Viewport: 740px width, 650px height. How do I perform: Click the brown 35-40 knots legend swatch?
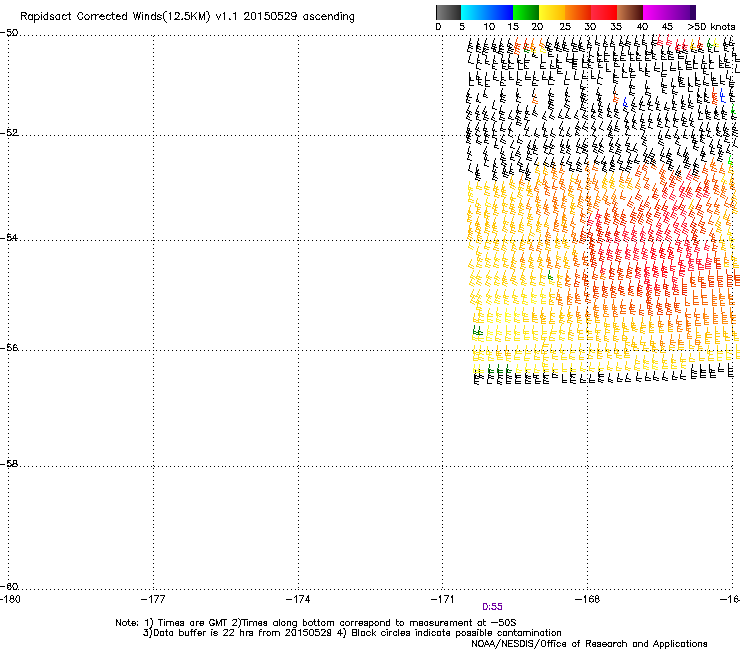pos(630,12)
